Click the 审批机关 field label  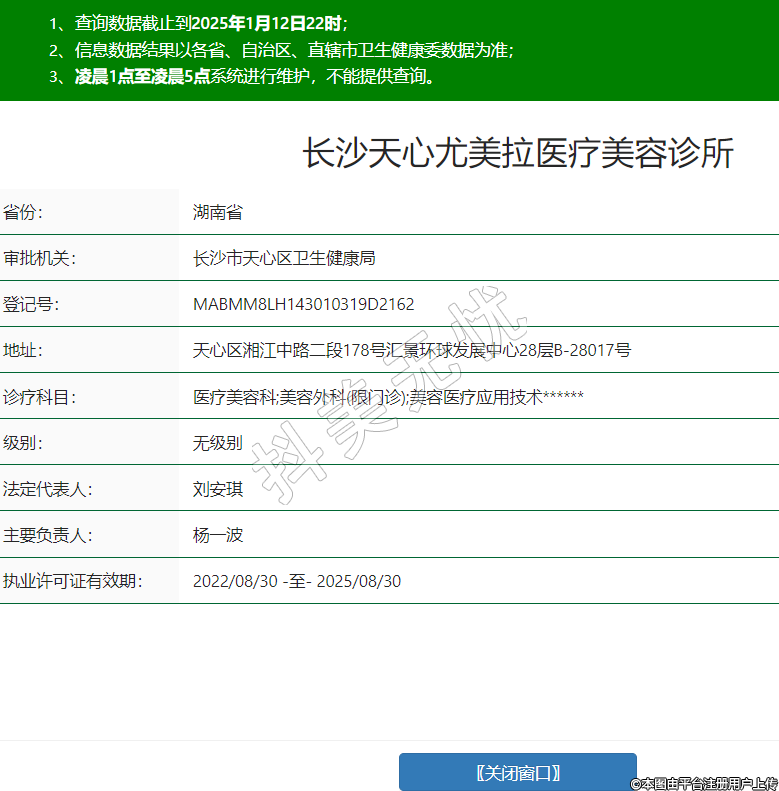pyautogui.click(x=40, y=258)
